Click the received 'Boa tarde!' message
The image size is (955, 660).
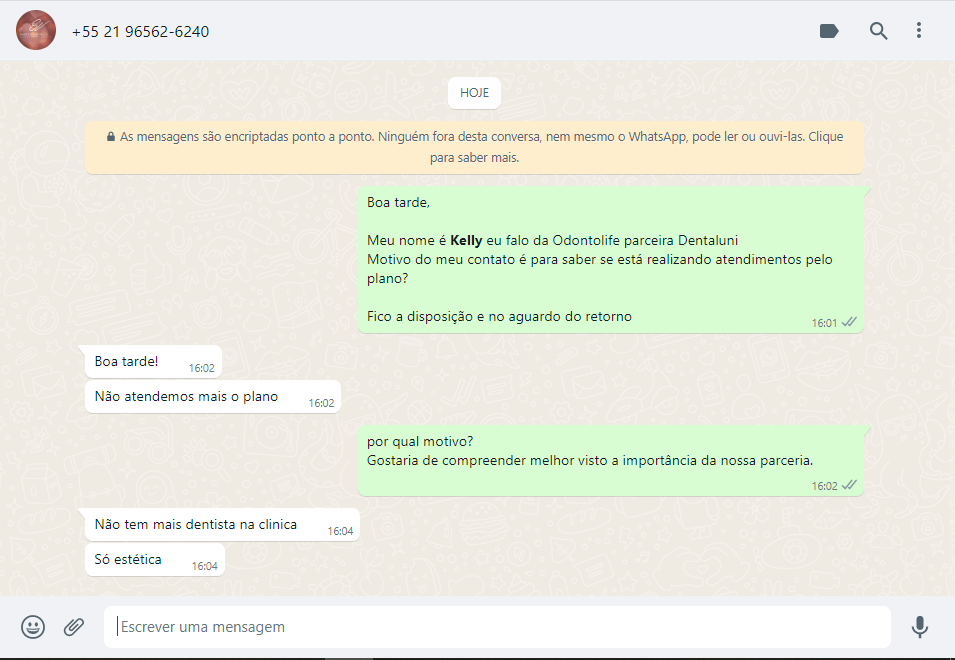tap(127, 361)
